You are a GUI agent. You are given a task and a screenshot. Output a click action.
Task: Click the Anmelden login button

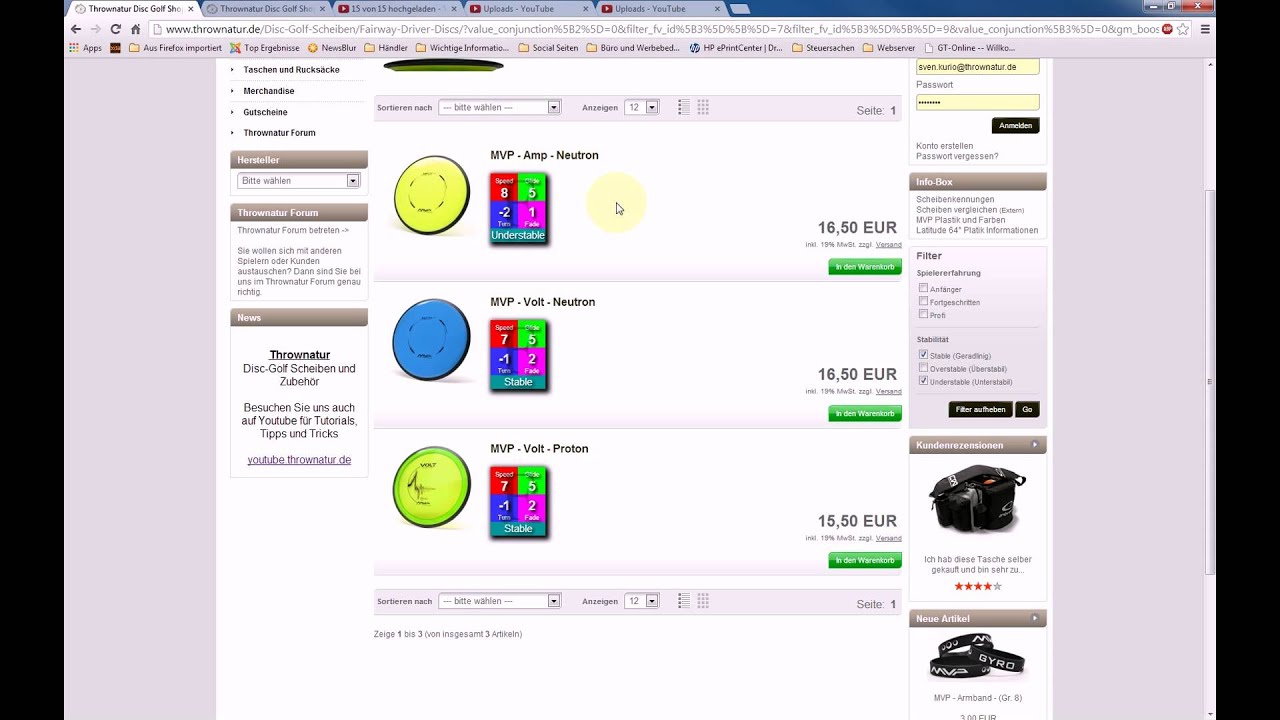(x=1015, y=126)
